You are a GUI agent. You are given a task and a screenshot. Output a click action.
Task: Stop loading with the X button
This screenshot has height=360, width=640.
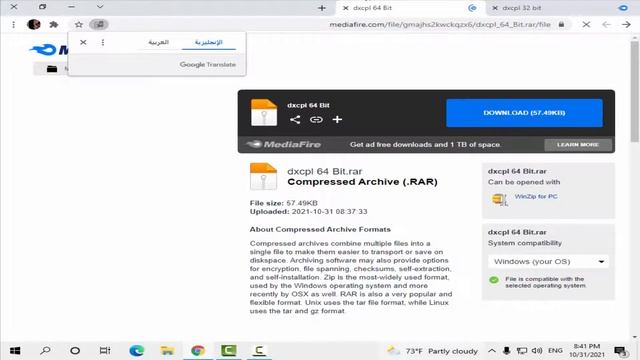pos(586,24)
